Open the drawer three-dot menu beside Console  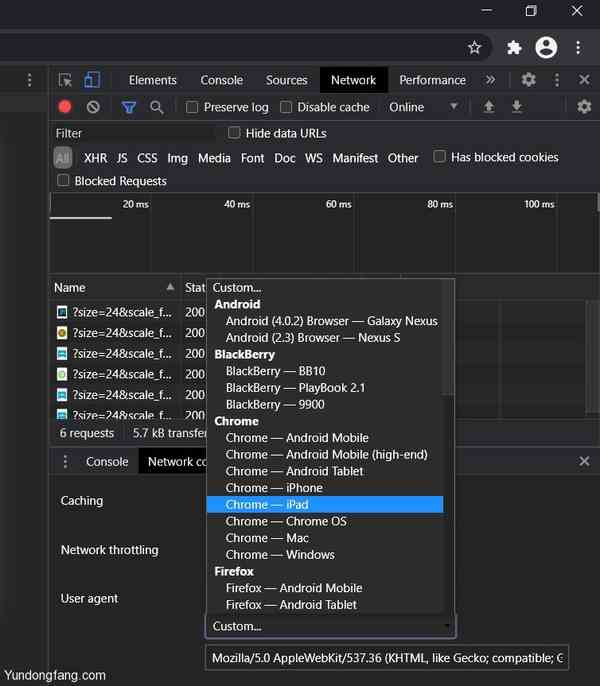65,462
